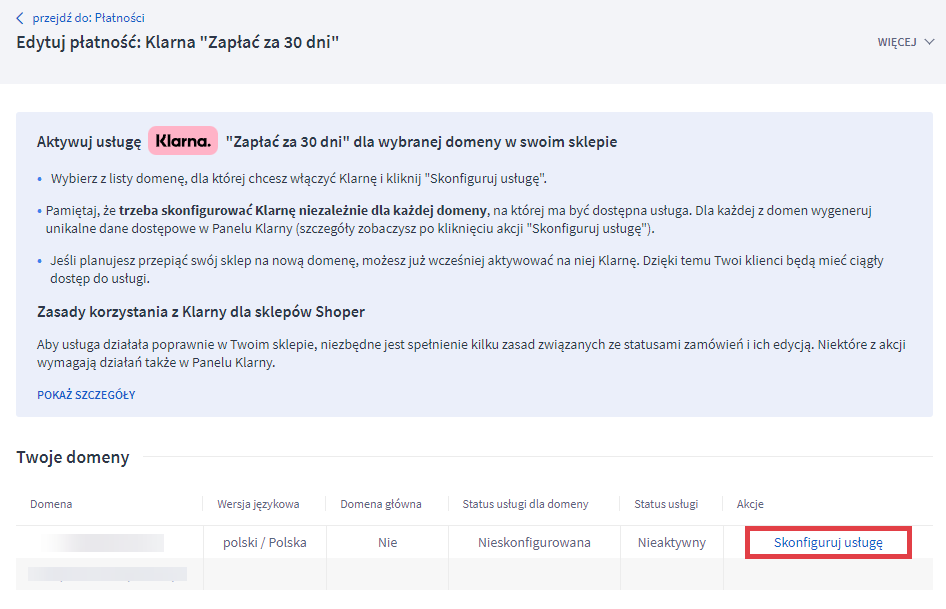The width and height of the screenshot is (946, 609).
Task: Click the pink Klarna logo
Action: 183,141
